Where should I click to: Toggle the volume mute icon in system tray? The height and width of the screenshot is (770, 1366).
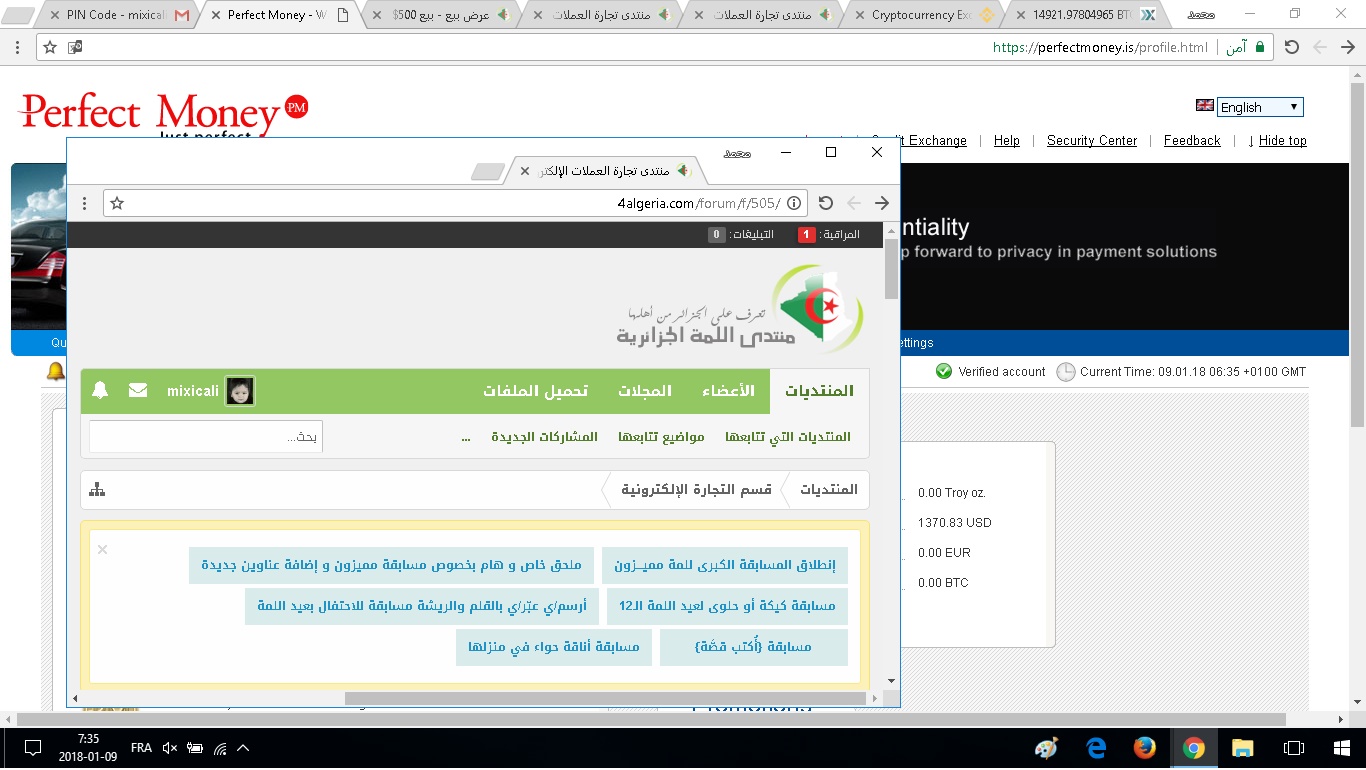[x=169, y=748]
